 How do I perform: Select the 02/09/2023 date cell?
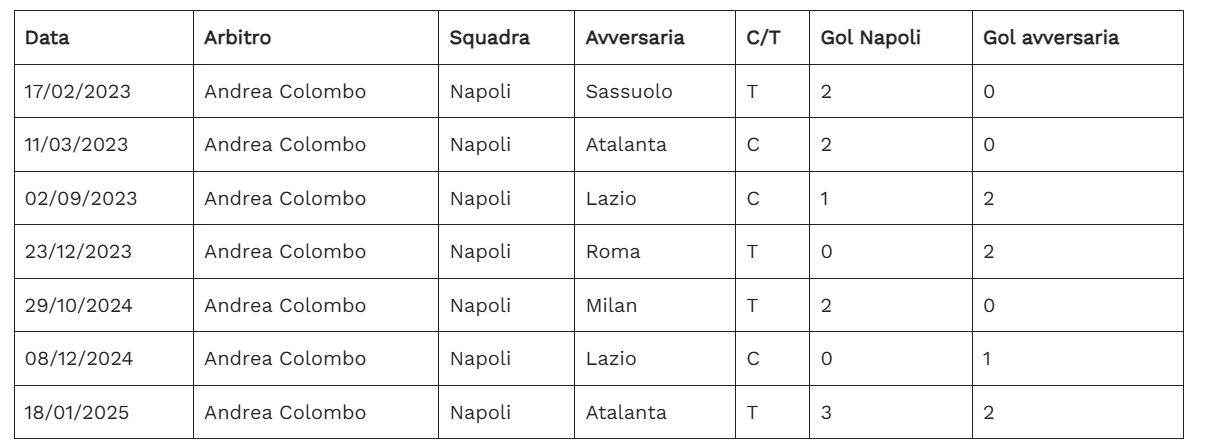point(80,198)
